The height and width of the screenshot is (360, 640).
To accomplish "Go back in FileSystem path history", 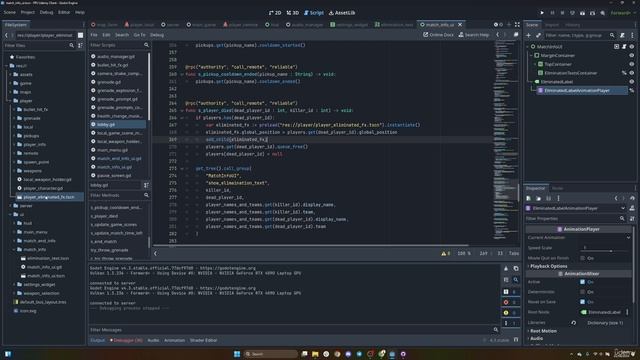I will [7, 36].
